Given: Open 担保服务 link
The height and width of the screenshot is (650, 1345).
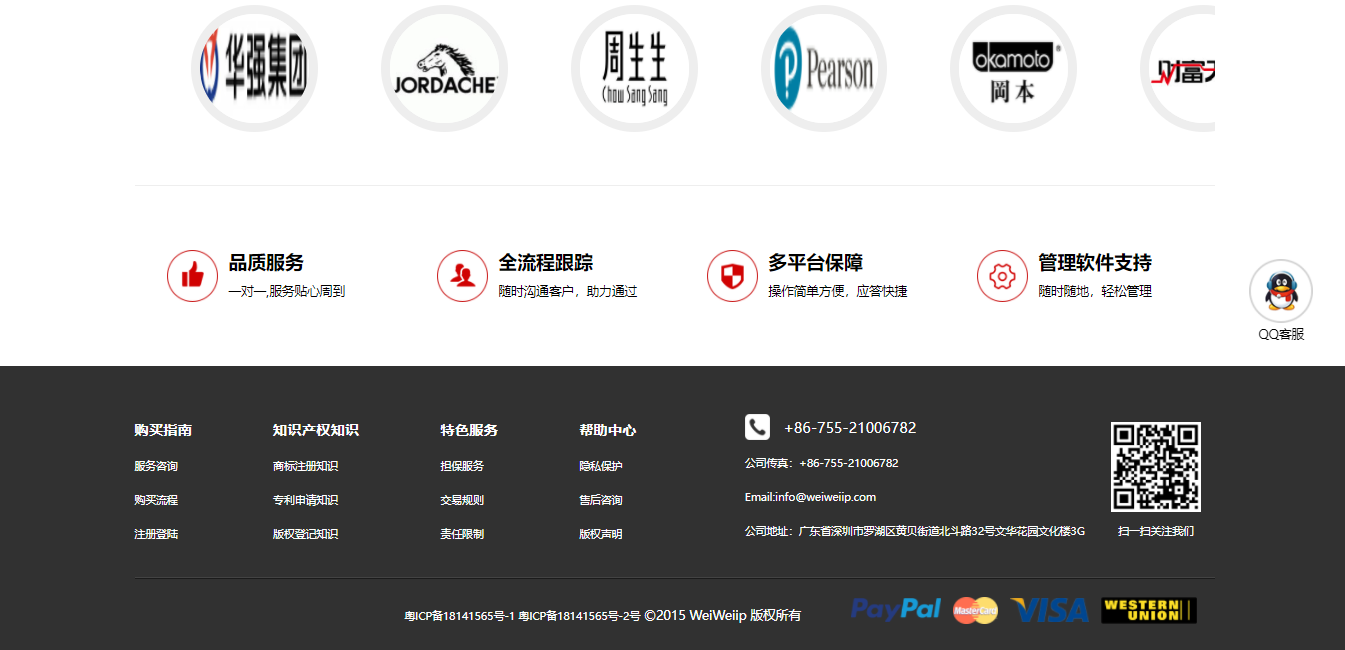Looking at the screenshot, I should point(462,466).
